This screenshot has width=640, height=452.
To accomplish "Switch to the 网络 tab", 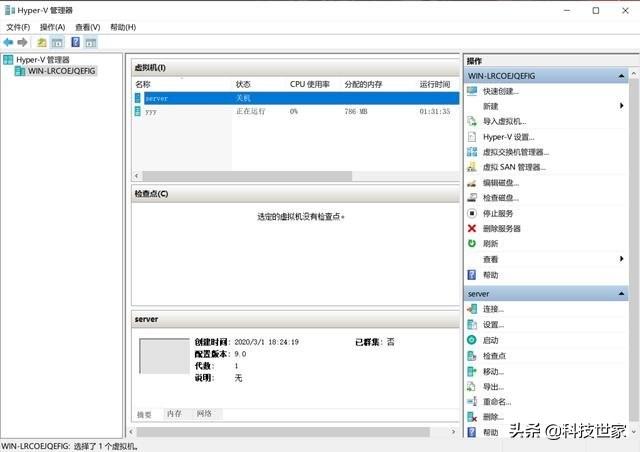I will point(204,414).
